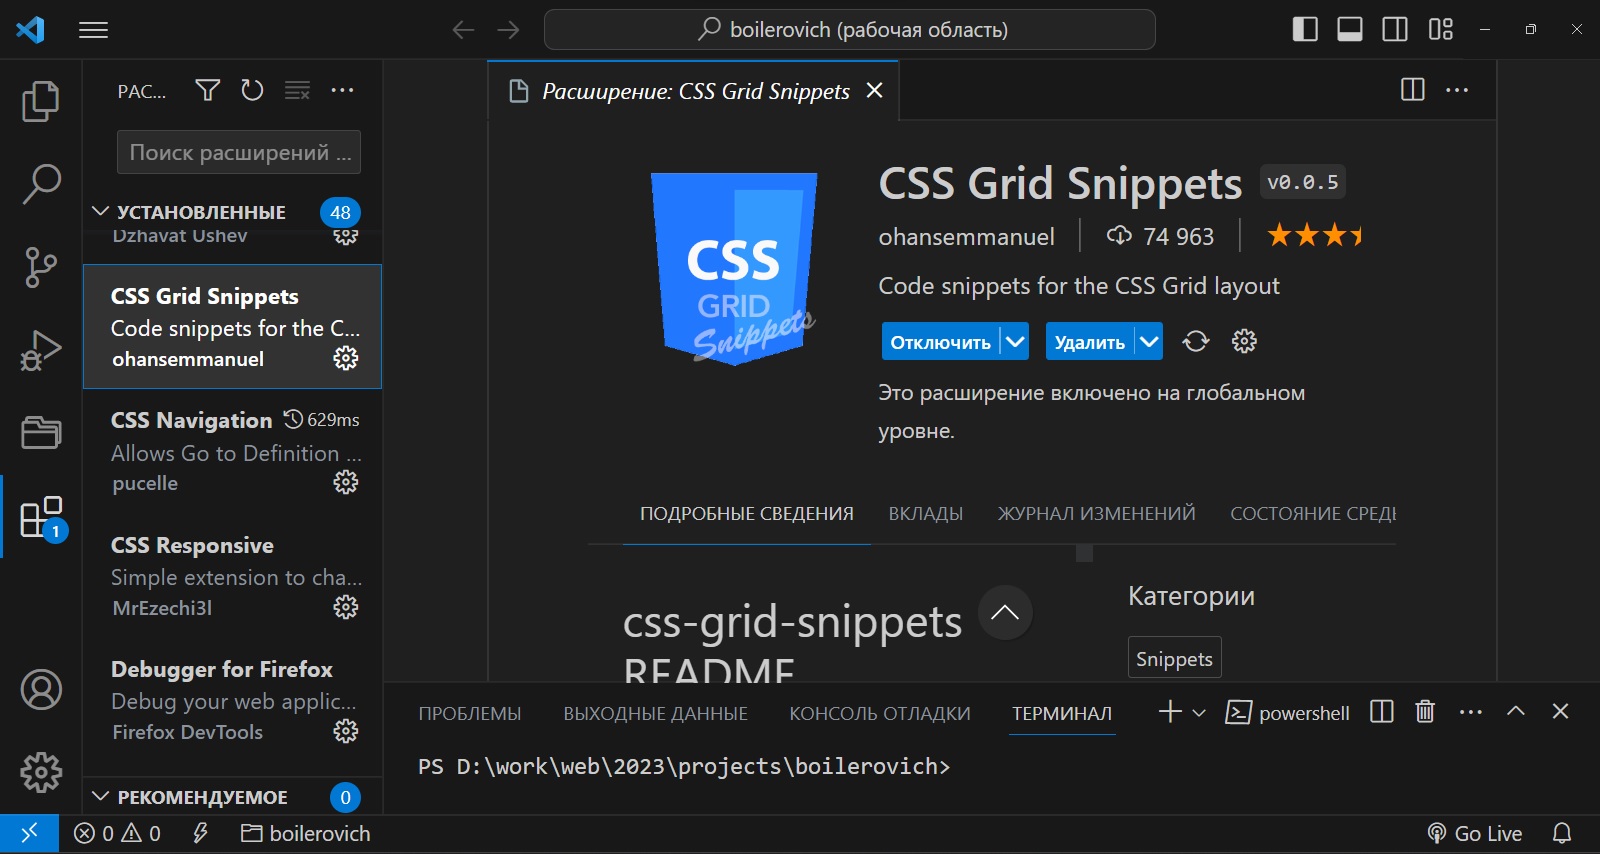Viewport: 1600px width, 854px height.
Task: Kill terminal with the trash icon
Action: (1425, 712)
